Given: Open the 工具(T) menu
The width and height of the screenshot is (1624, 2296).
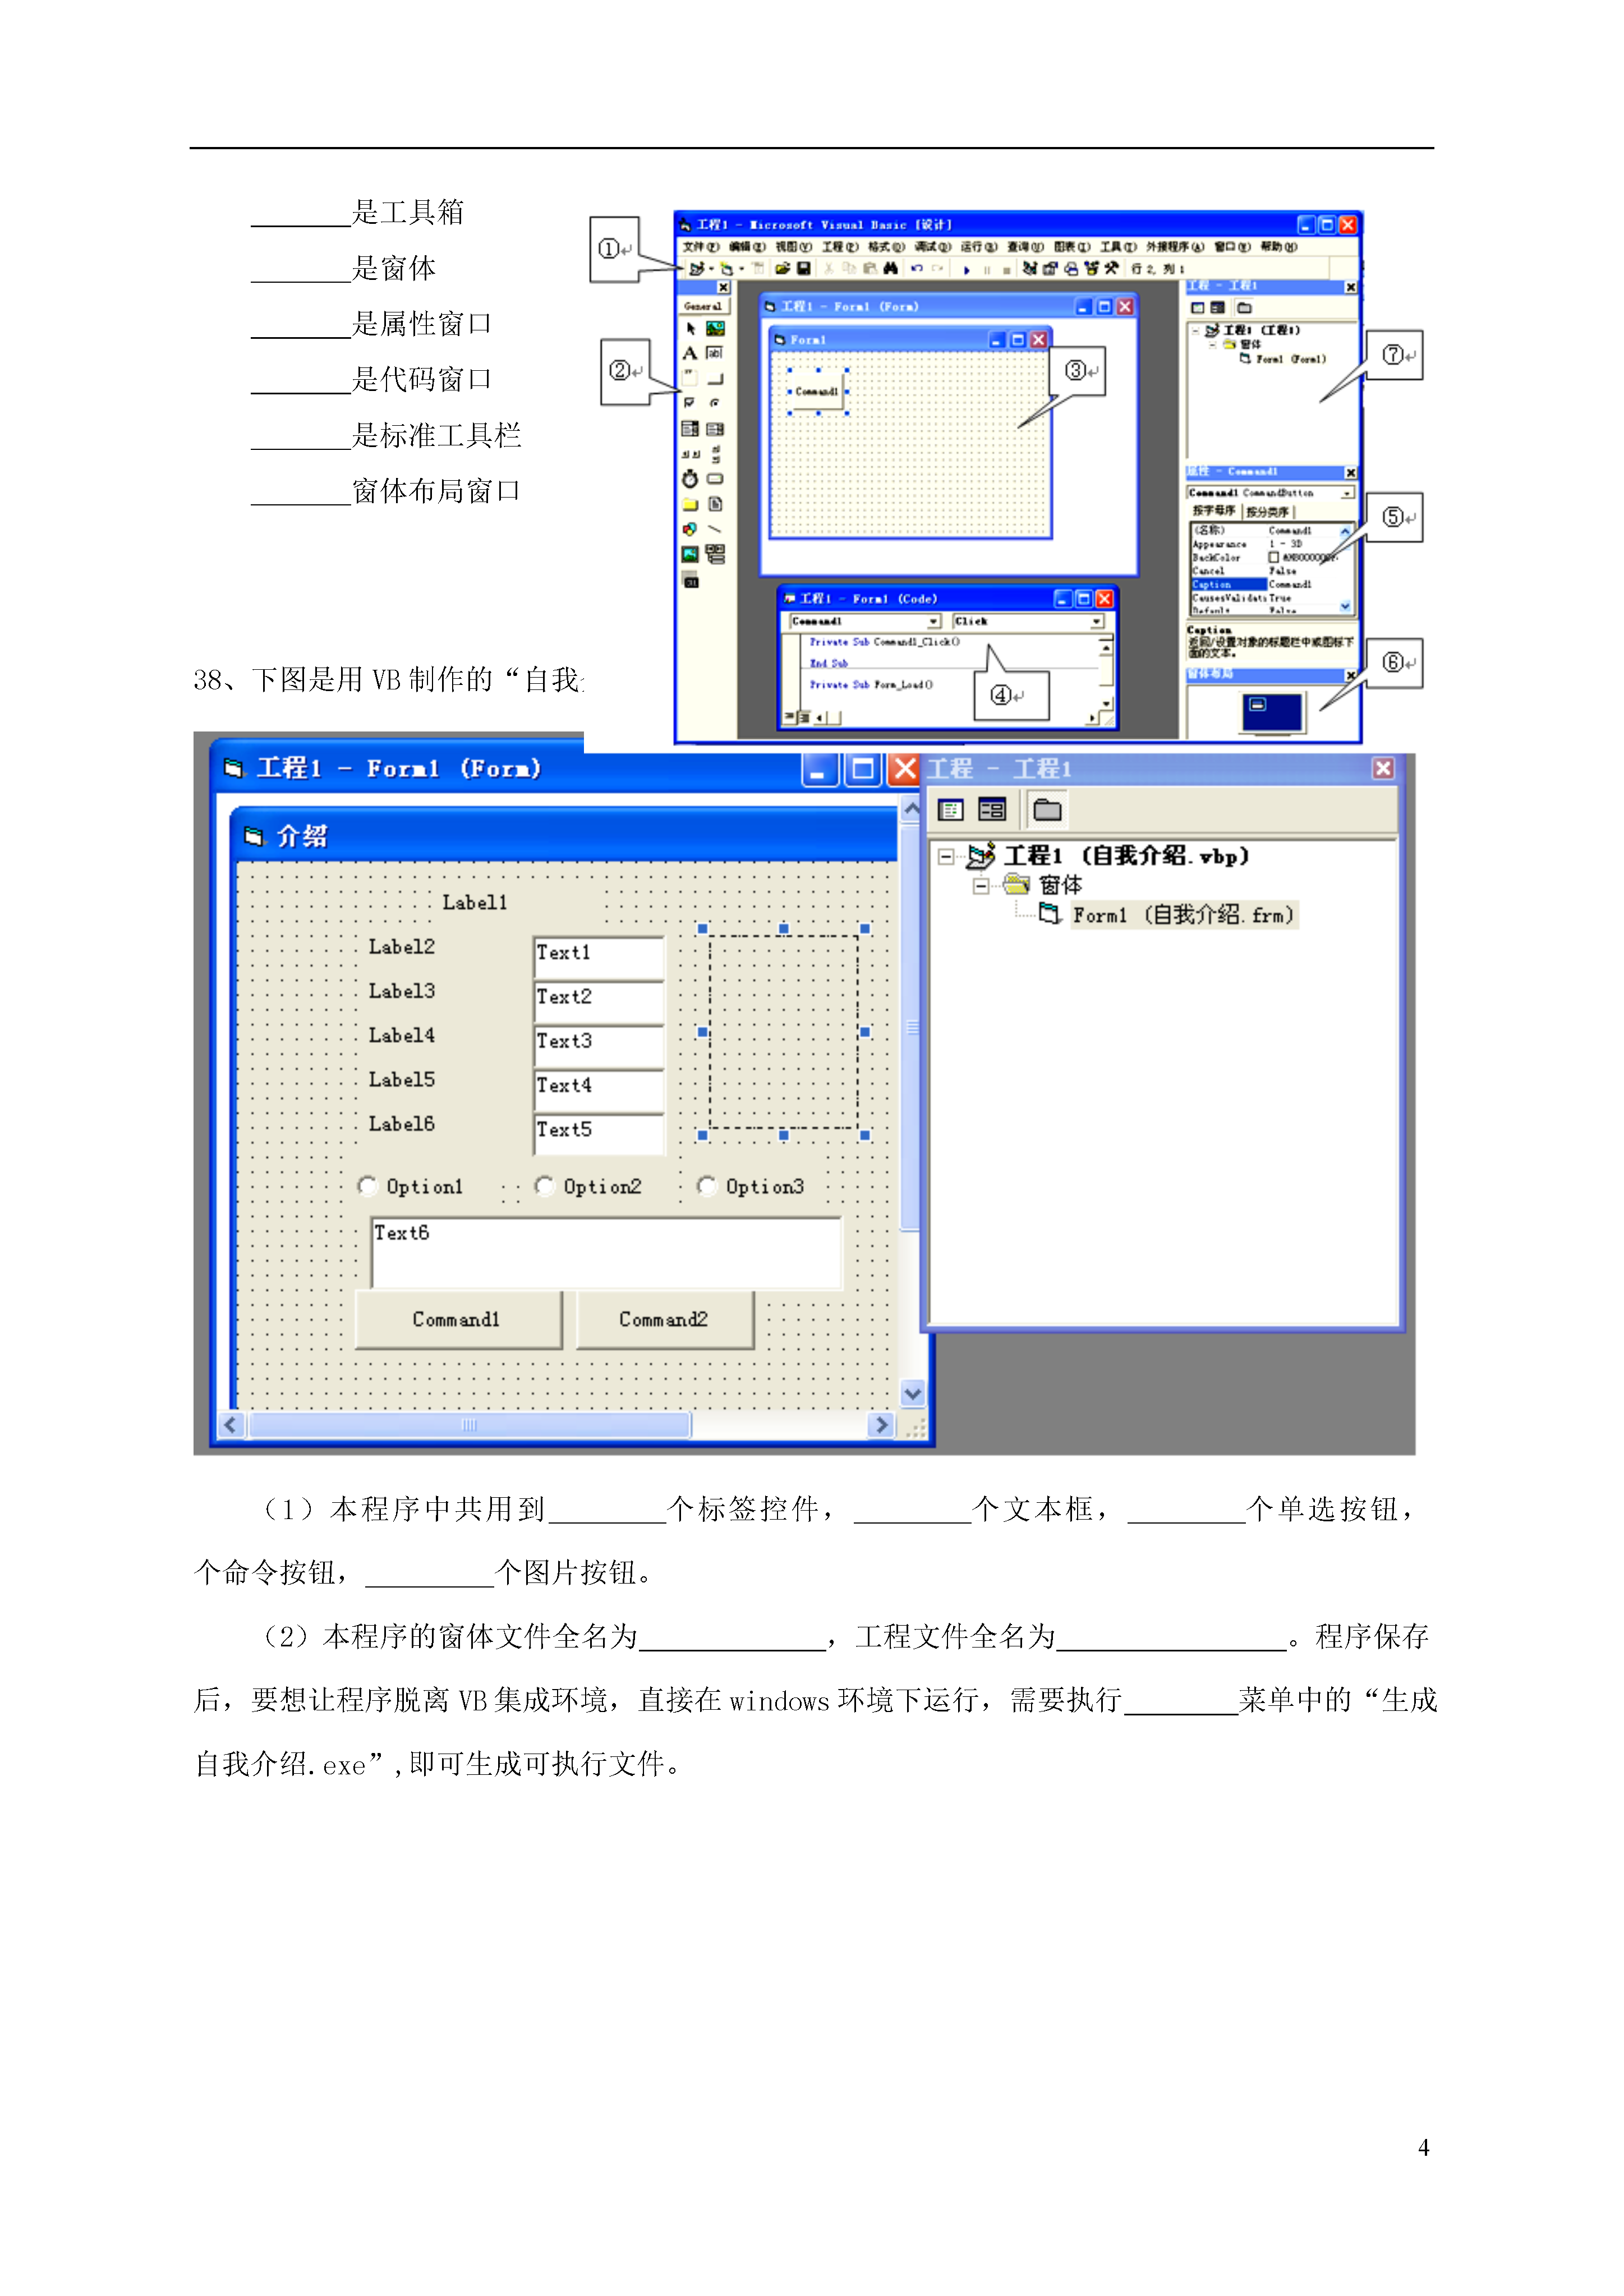Looking at the screenshot, I should [1119, 247].
